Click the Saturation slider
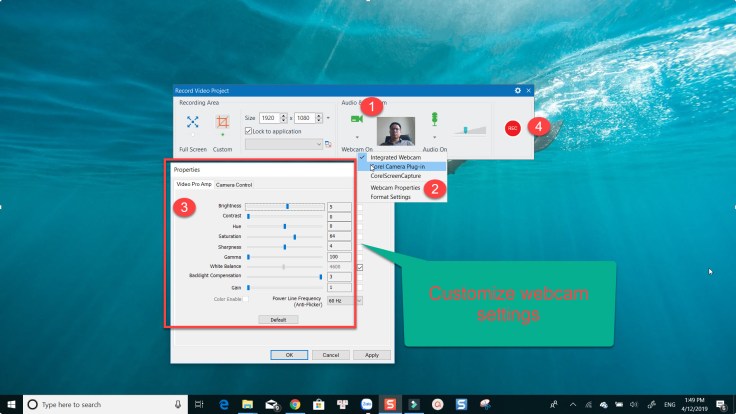Viewport: 736px width, 414px height. click(284, 237)
